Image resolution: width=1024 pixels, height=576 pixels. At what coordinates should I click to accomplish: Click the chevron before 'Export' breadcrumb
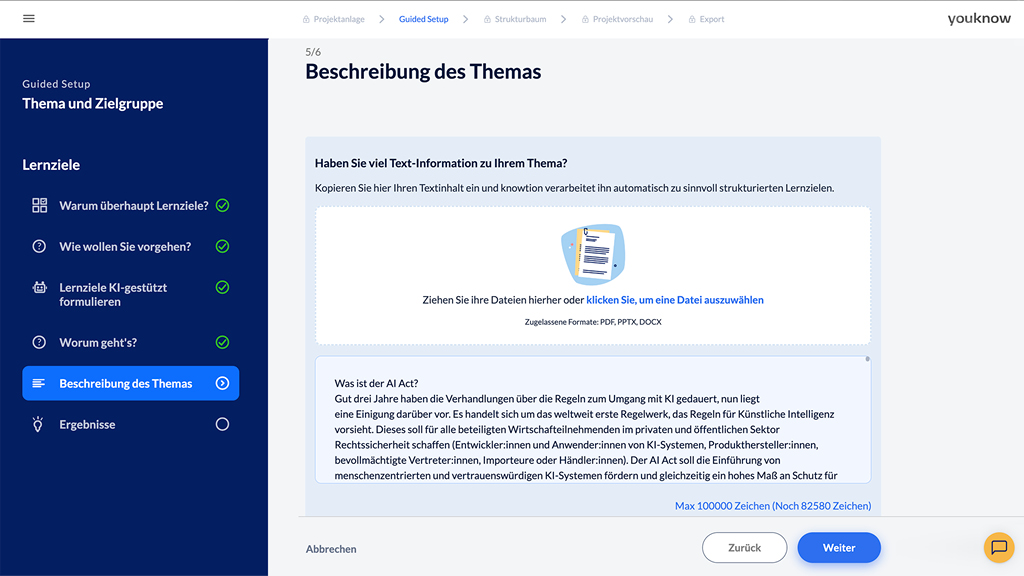(x=670, y=18)
